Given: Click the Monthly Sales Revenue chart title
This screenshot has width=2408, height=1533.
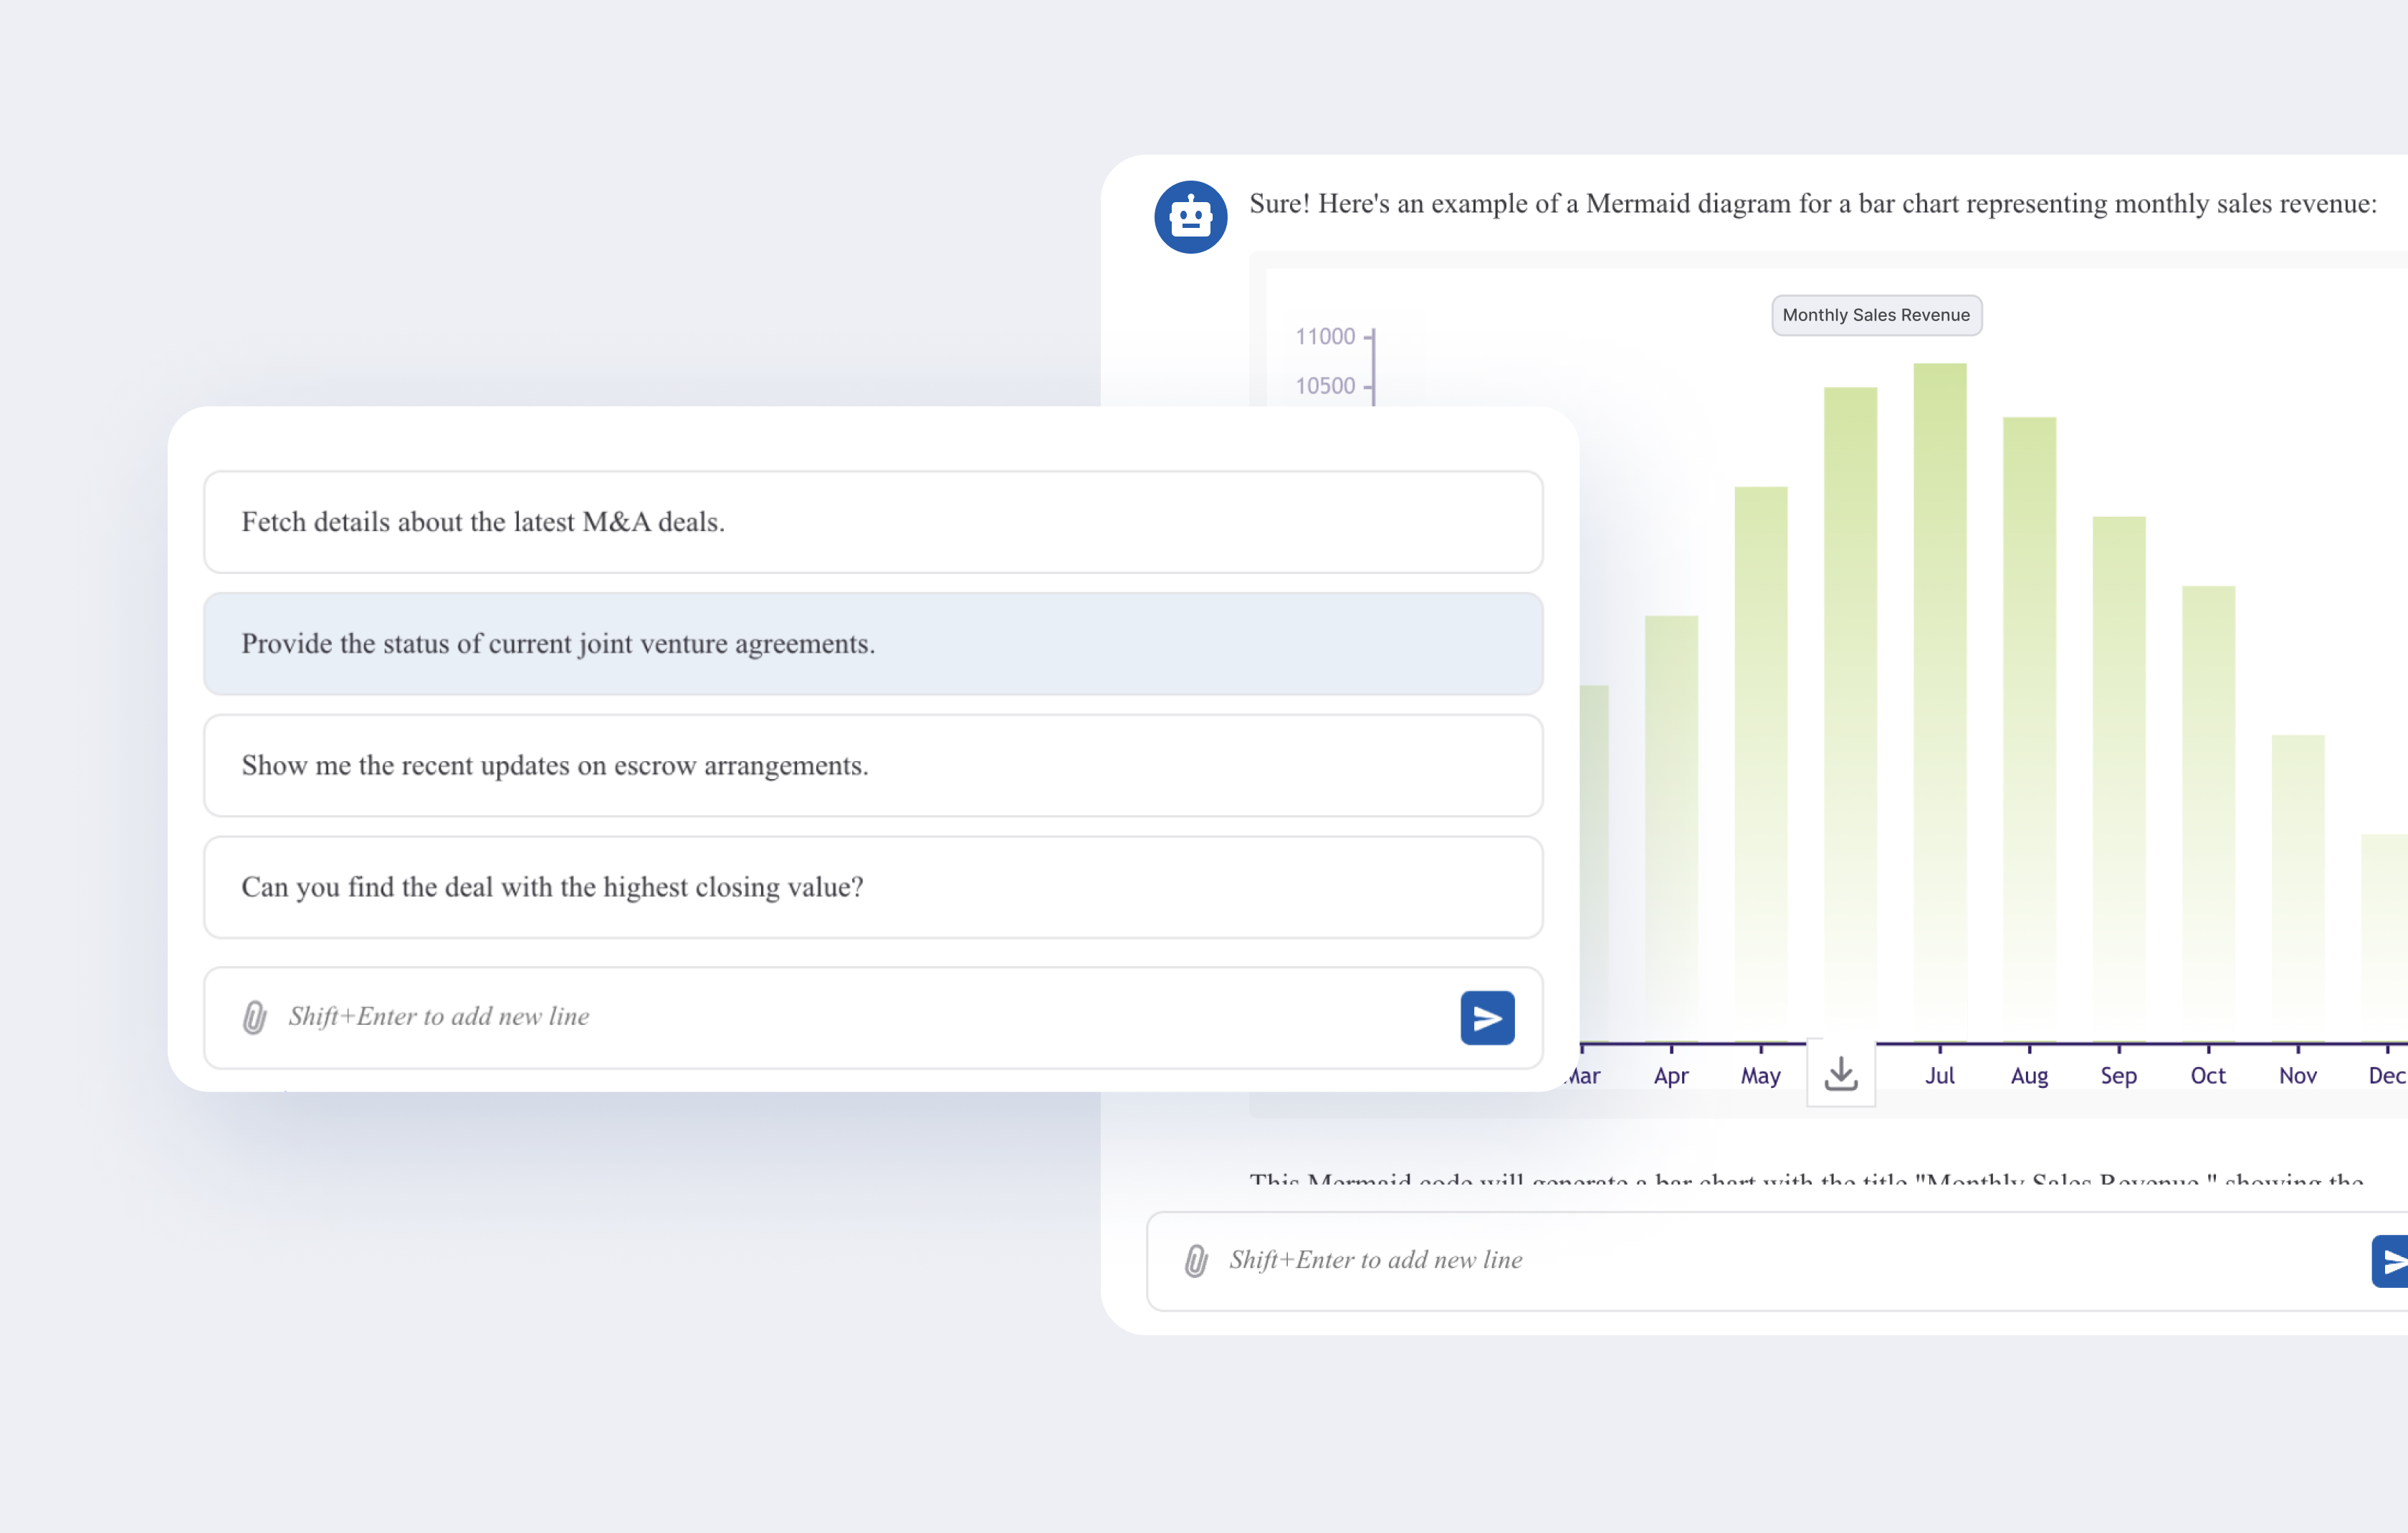Looking at the screenshot, I should pyautogui.click(x=1876, y=315).
